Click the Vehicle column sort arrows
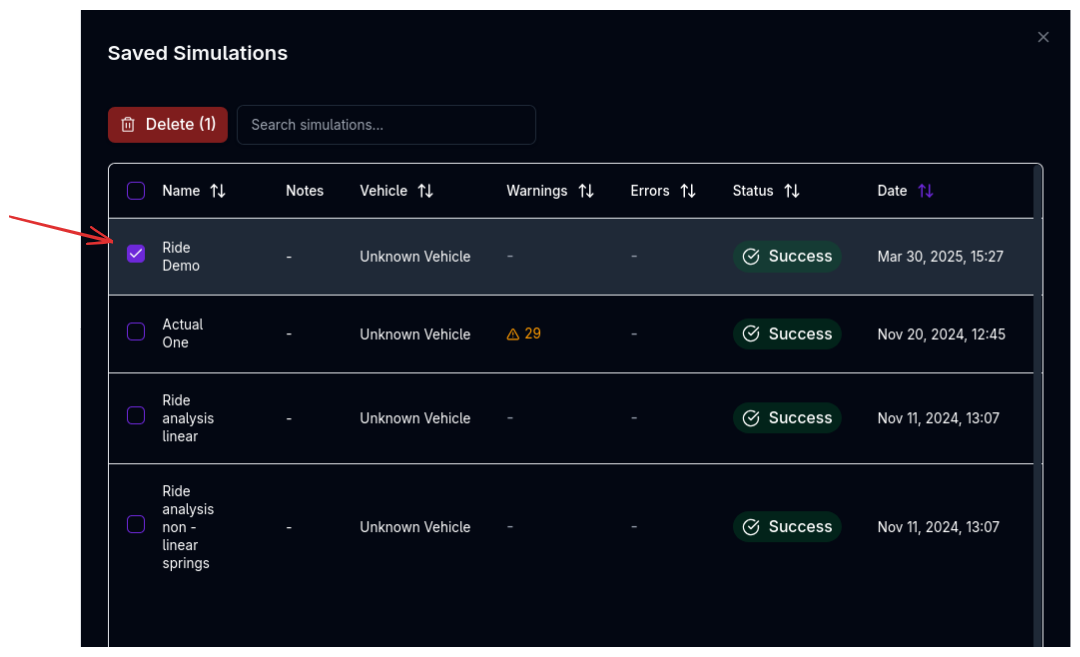This screenshot has height=657, width=1080. (426, 190)
